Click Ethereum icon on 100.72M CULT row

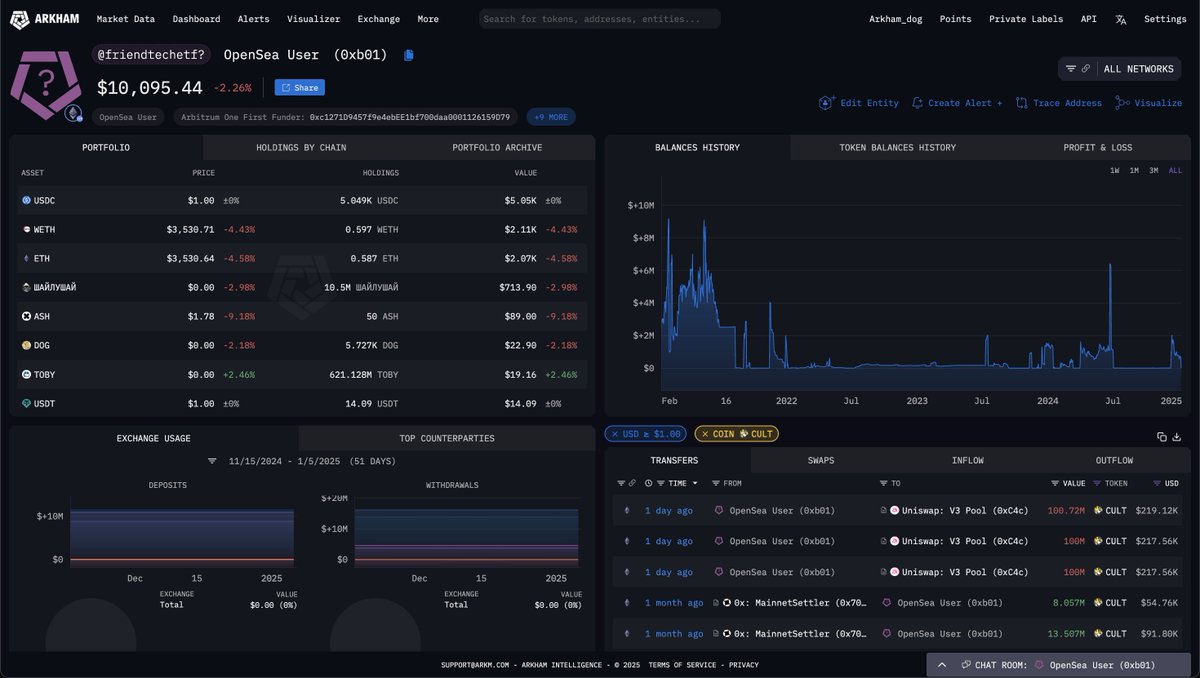[627, 511]
